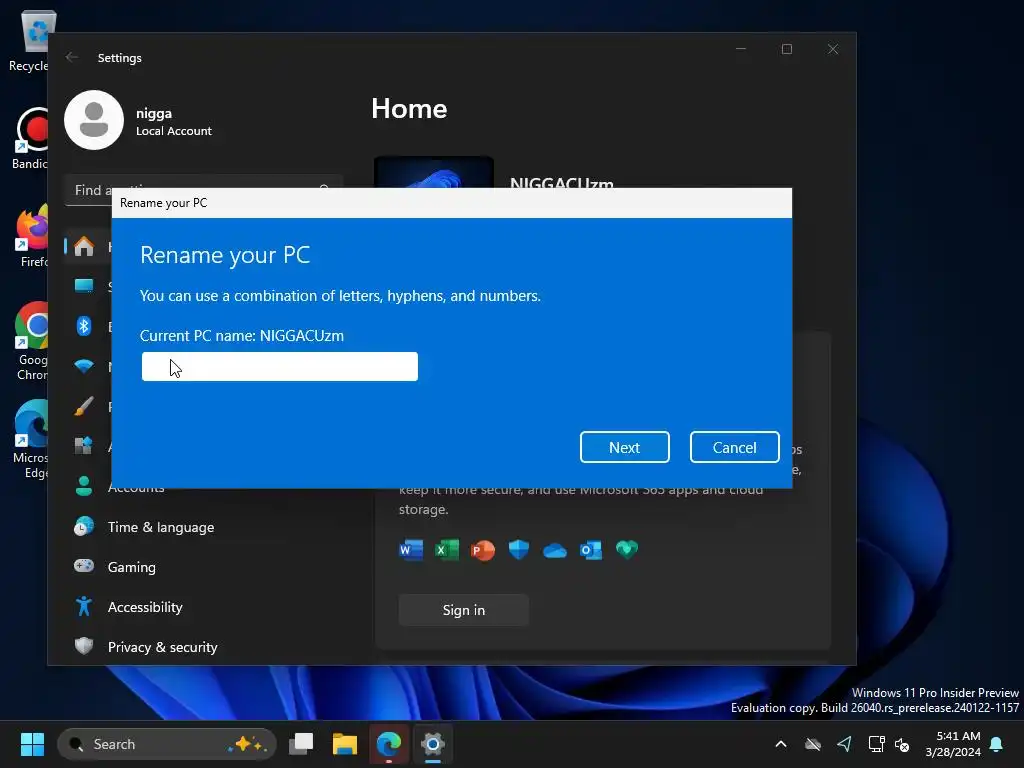Open Microsoft Edge from the taskbar

pos(389,744)
